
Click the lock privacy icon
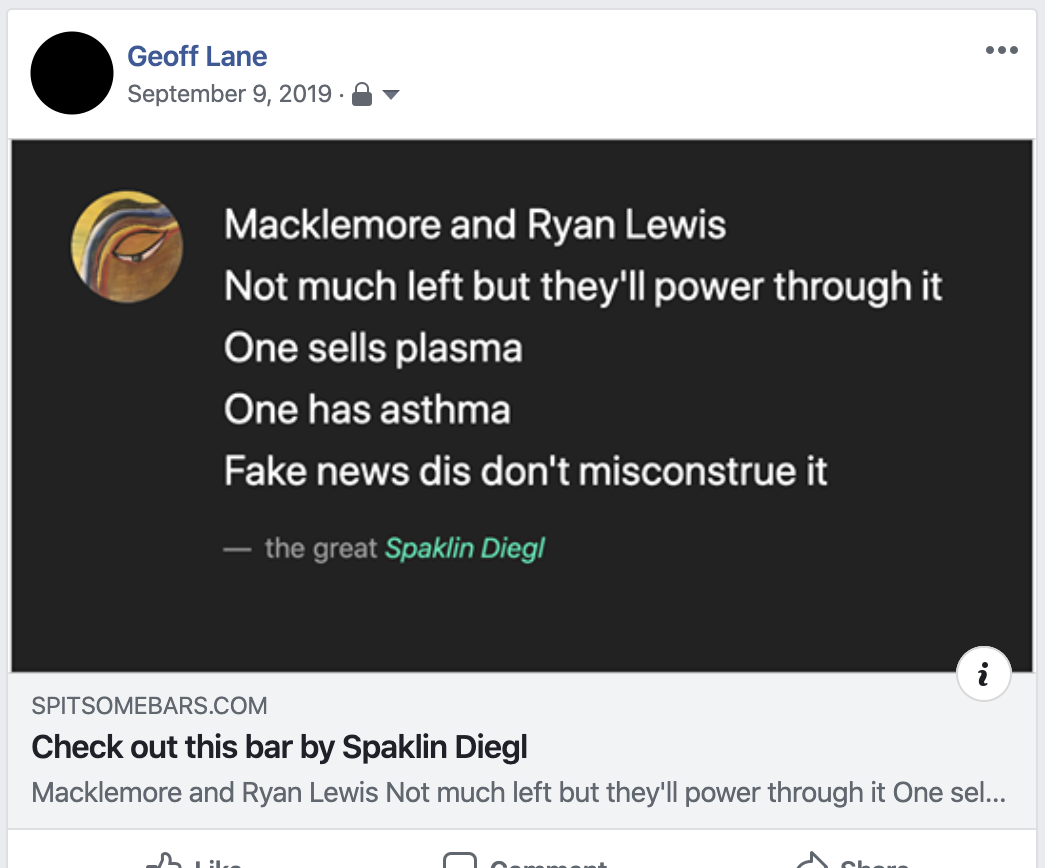(x=363, y=95)
